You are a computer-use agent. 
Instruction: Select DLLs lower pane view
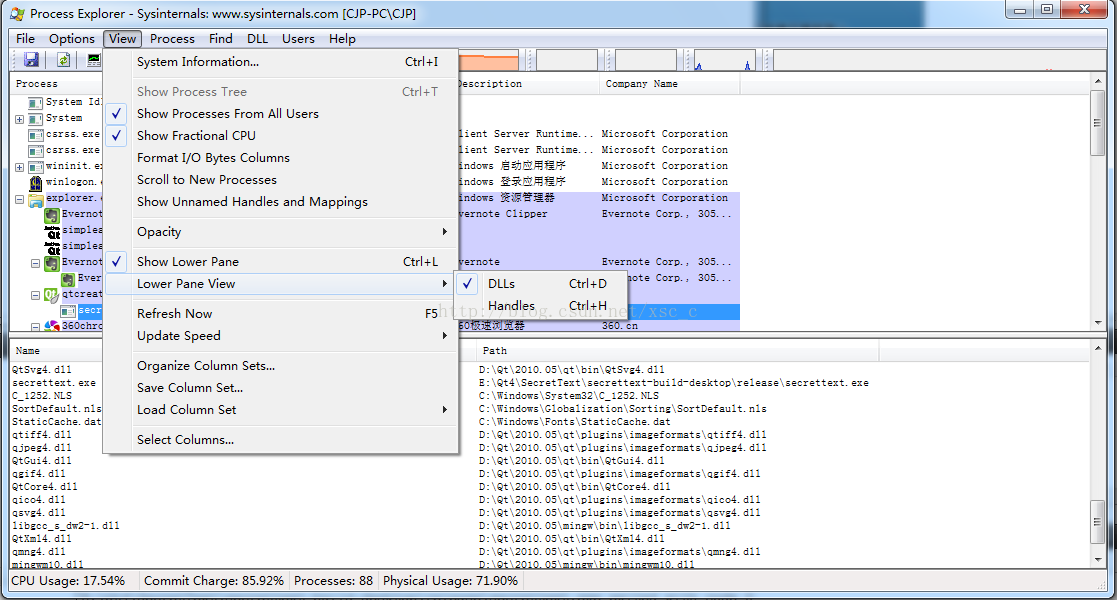(541, 284)
